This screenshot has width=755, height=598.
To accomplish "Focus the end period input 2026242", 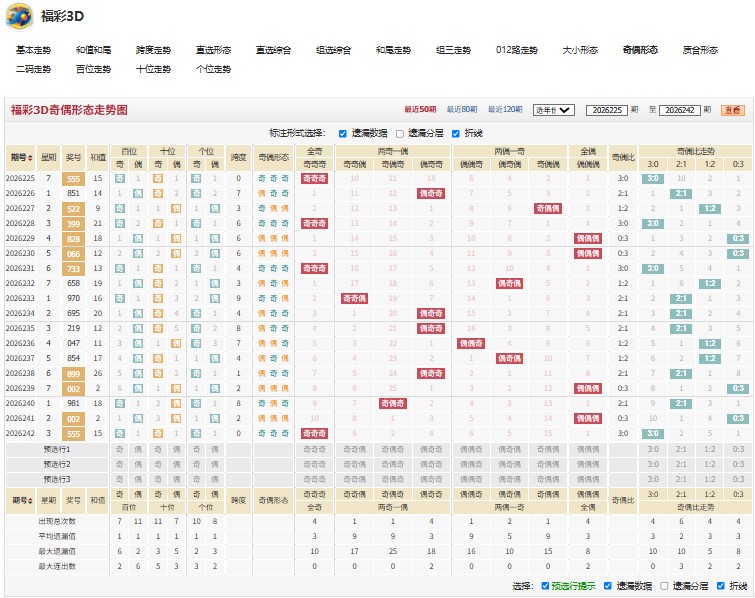I will pyautogui.click(x=679, y=110).
